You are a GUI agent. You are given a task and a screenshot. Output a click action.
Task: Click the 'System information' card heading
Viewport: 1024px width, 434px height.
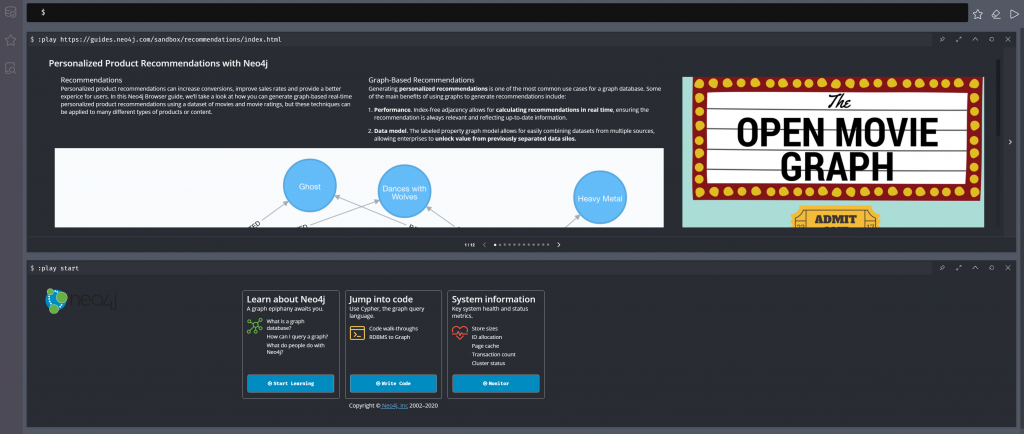click(494, 299)
